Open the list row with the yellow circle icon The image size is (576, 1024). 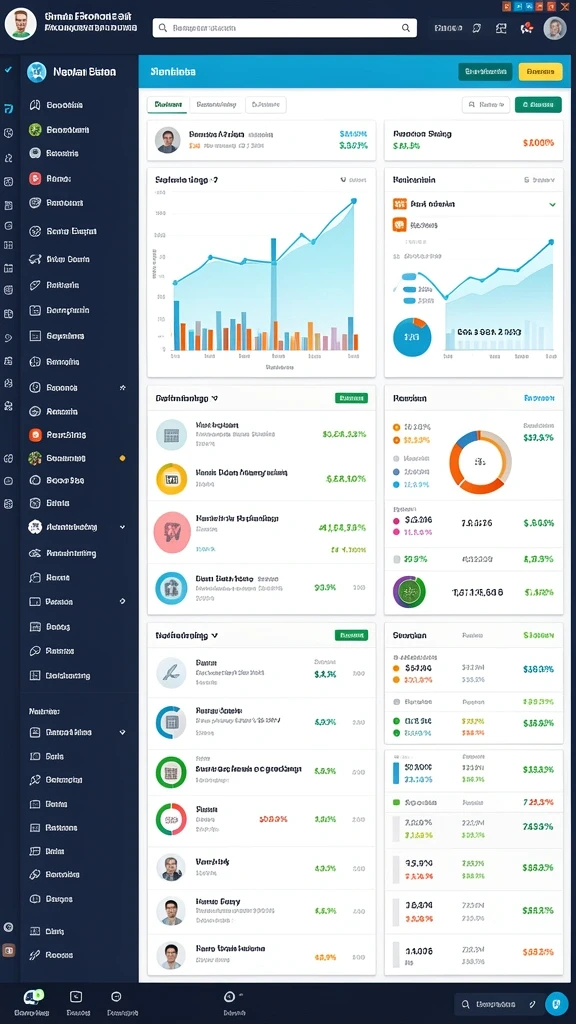click(261, 478)
